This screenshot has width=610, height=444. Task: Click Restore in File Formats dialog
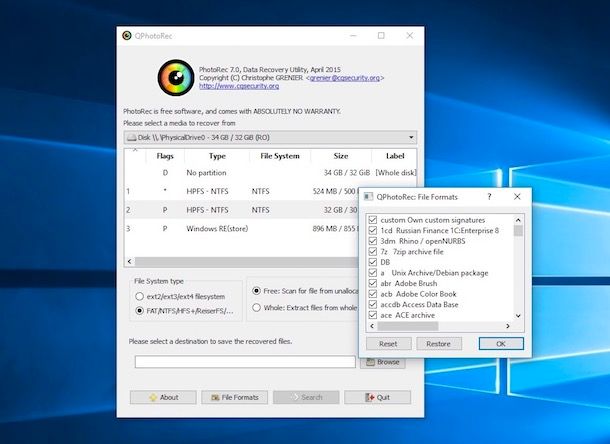tap(439, 344)
